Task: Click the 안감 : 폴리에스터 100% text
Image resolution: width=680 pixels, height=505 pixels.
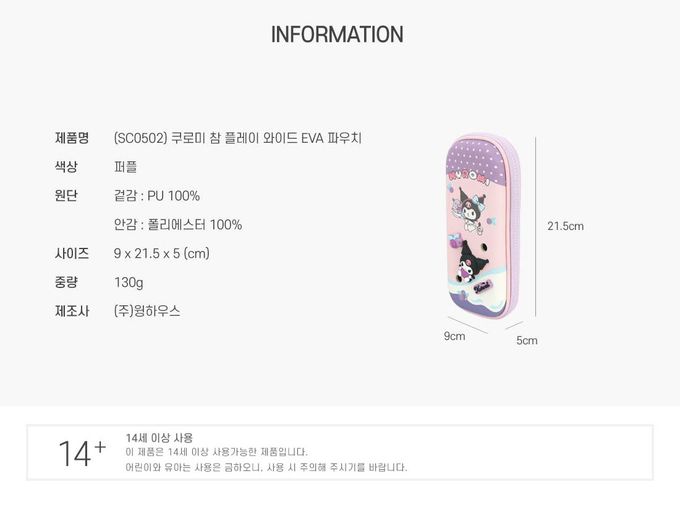Action: (x=178, y=224)
